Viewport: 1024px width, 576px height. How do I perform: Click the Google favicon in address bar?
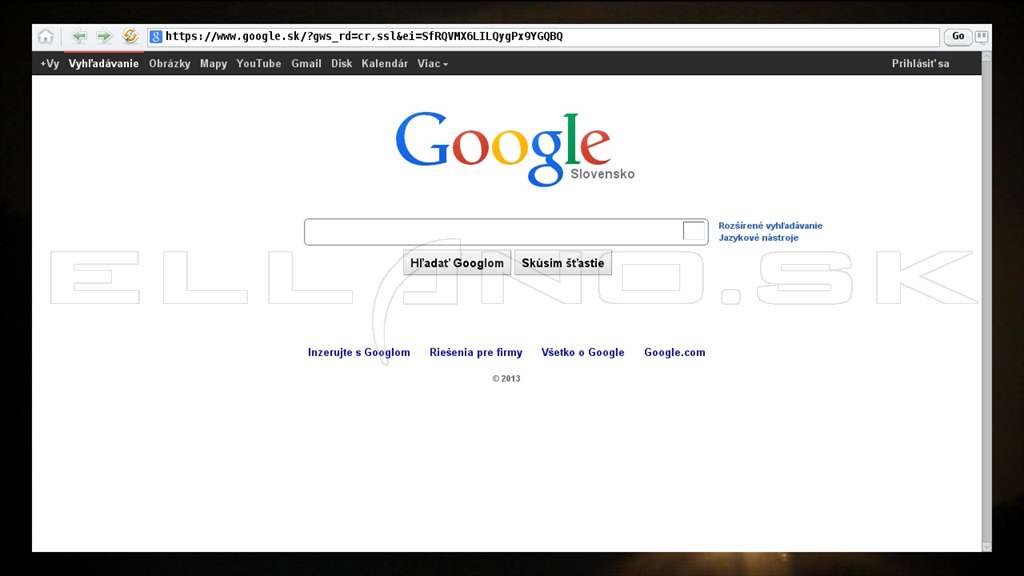(155, 37)
